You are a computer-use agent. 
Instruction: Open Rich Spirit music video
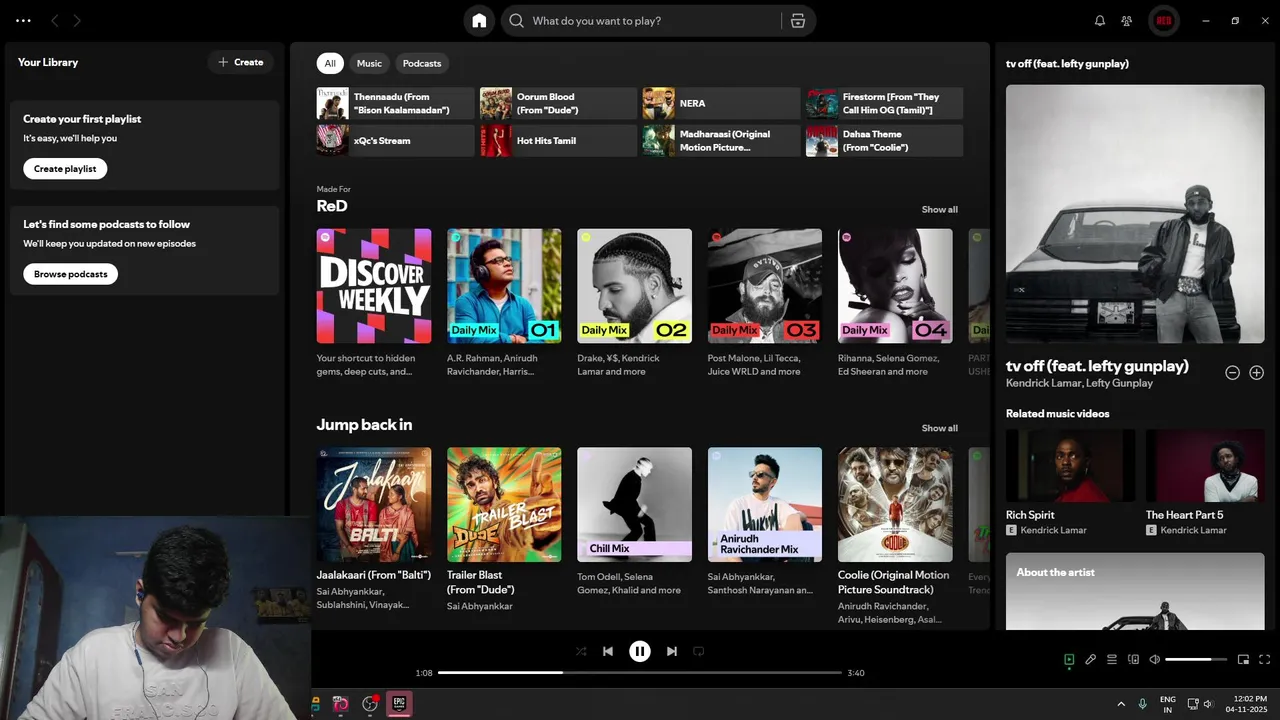[1070, 483]
